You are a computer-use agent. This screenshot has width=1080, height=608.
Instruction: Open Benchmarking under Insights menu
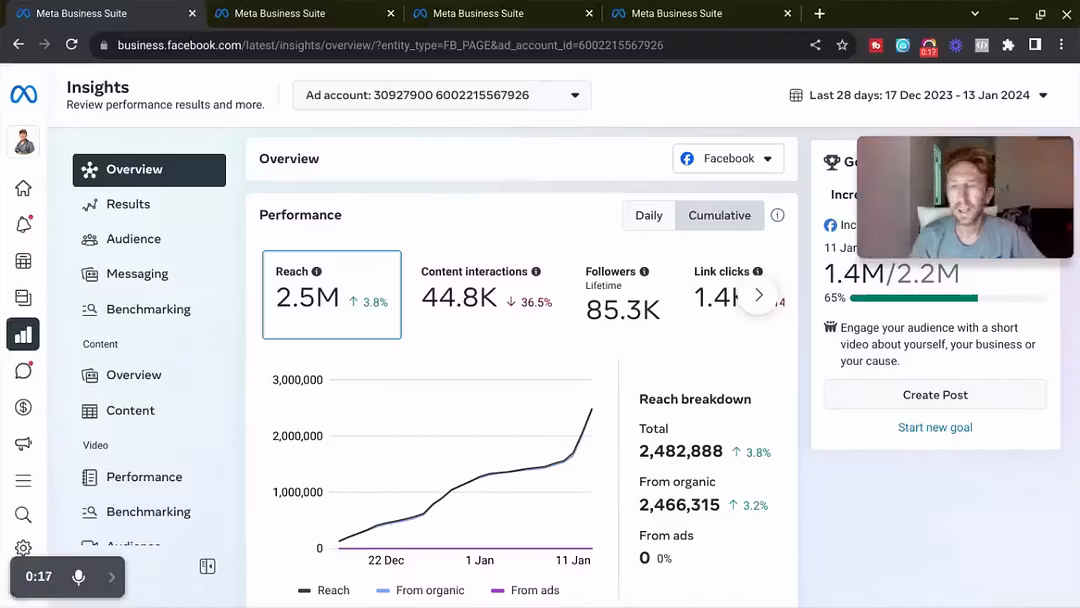[x=148, y=309]
